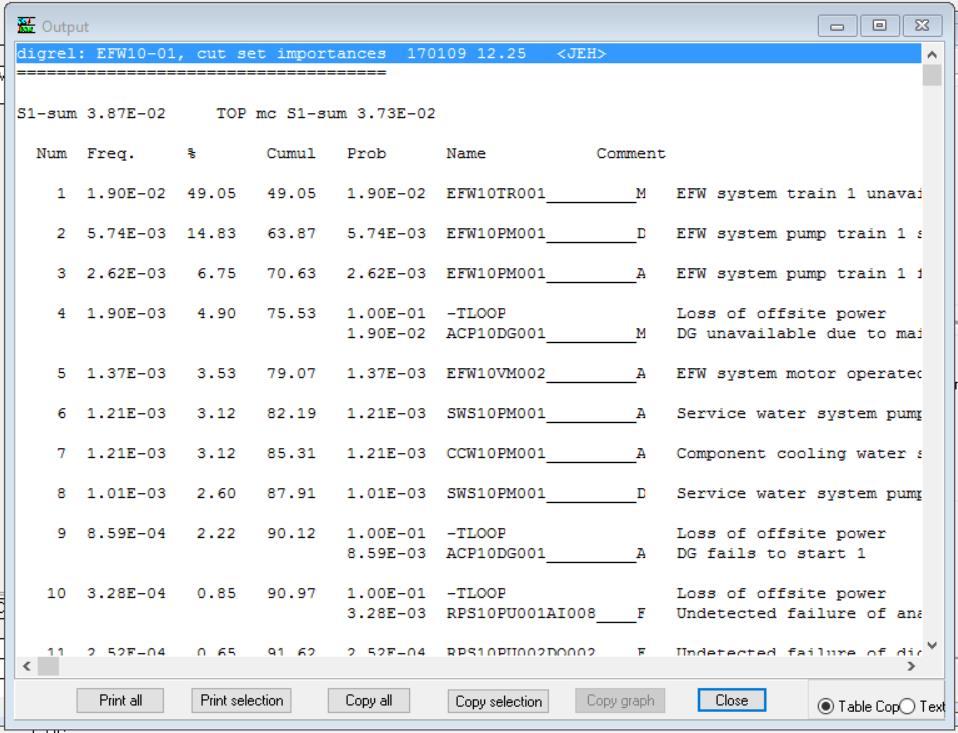Click the horizontal scrollbar right arrow
The height and width of the screenshot is (733, 958).
[911, 666]
